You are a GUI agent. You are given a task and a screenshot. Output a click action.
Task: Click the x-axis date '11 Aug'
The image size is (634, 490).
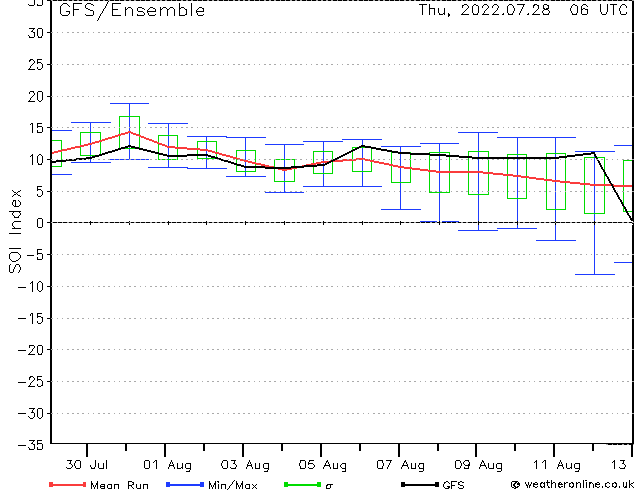(556, 465)
